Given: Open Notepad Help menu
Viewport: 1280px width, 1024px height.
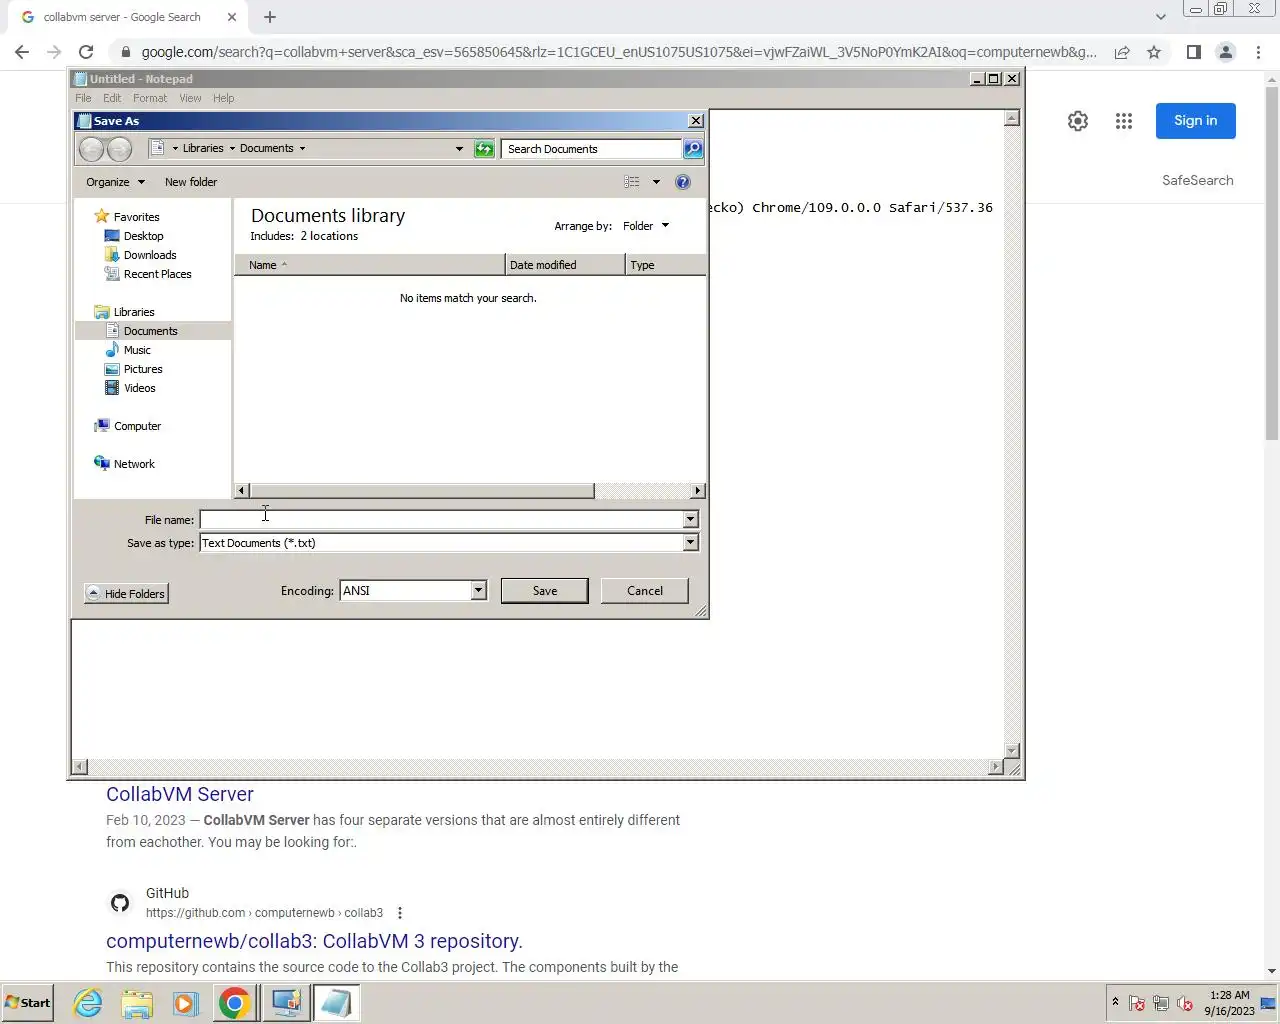Looking at the screenshot, I should [x=224, y=98].
